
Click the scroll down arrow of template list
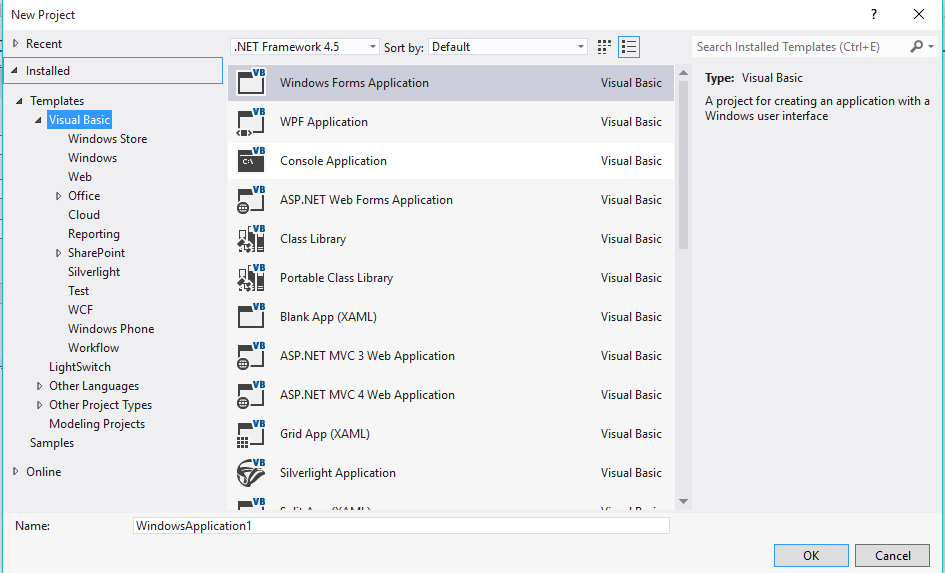tap(683, 501)
